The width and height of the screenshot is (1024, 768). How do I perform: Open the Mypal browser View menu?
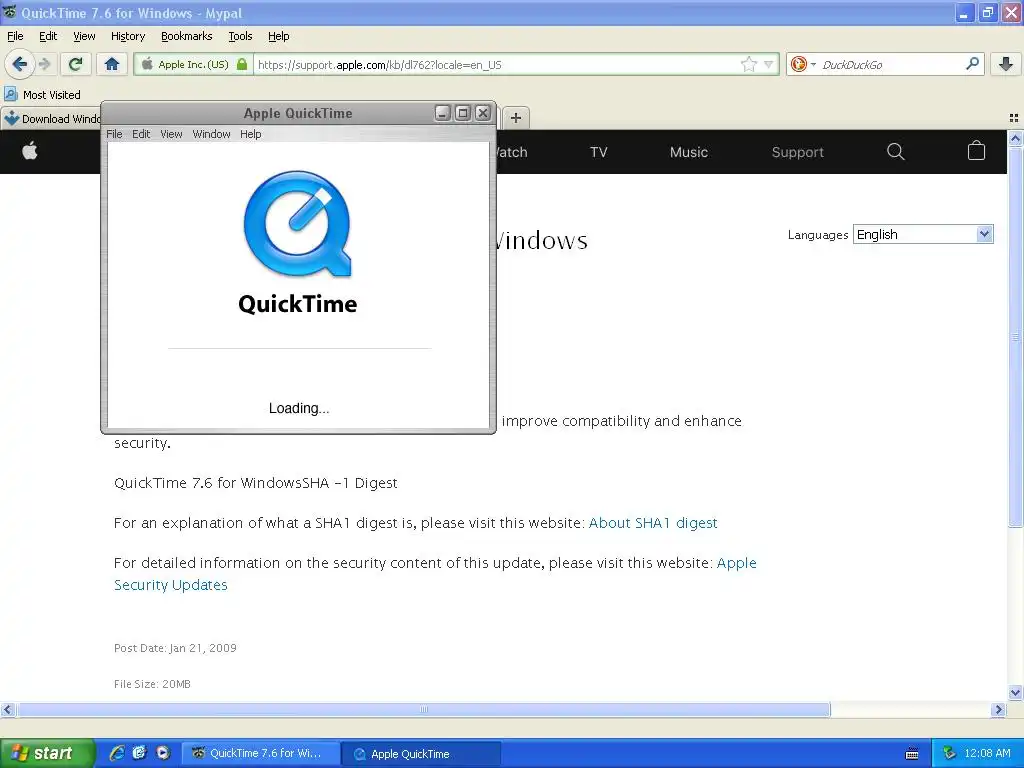coord(84,36)
